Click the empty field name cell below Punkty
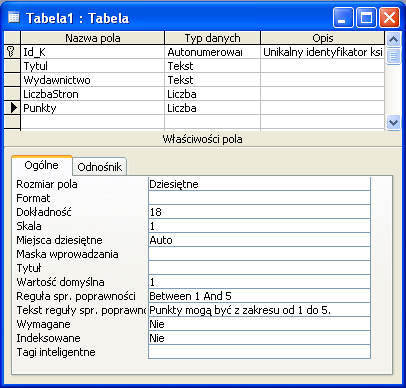Image resolution: width=406 pixels, height=388 pixels. (93, 122)
